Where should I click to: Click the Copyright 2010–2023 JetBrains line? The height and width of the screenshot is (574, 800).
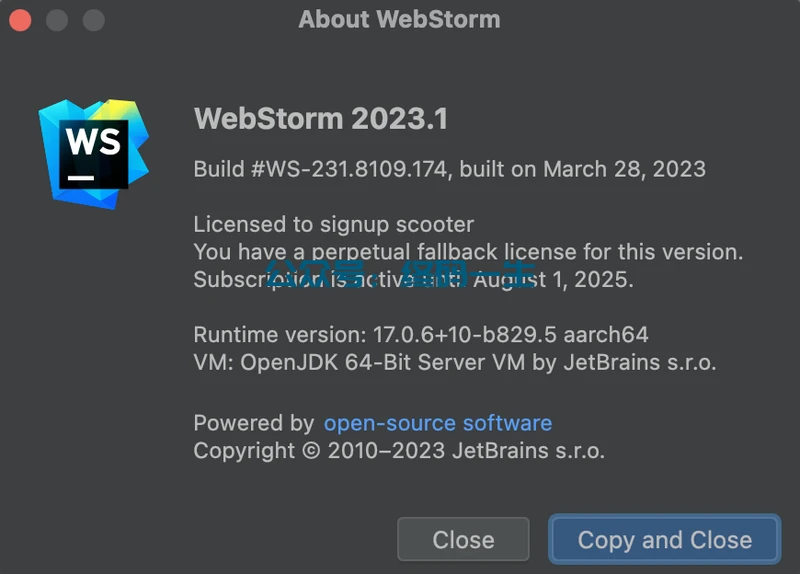398,450
